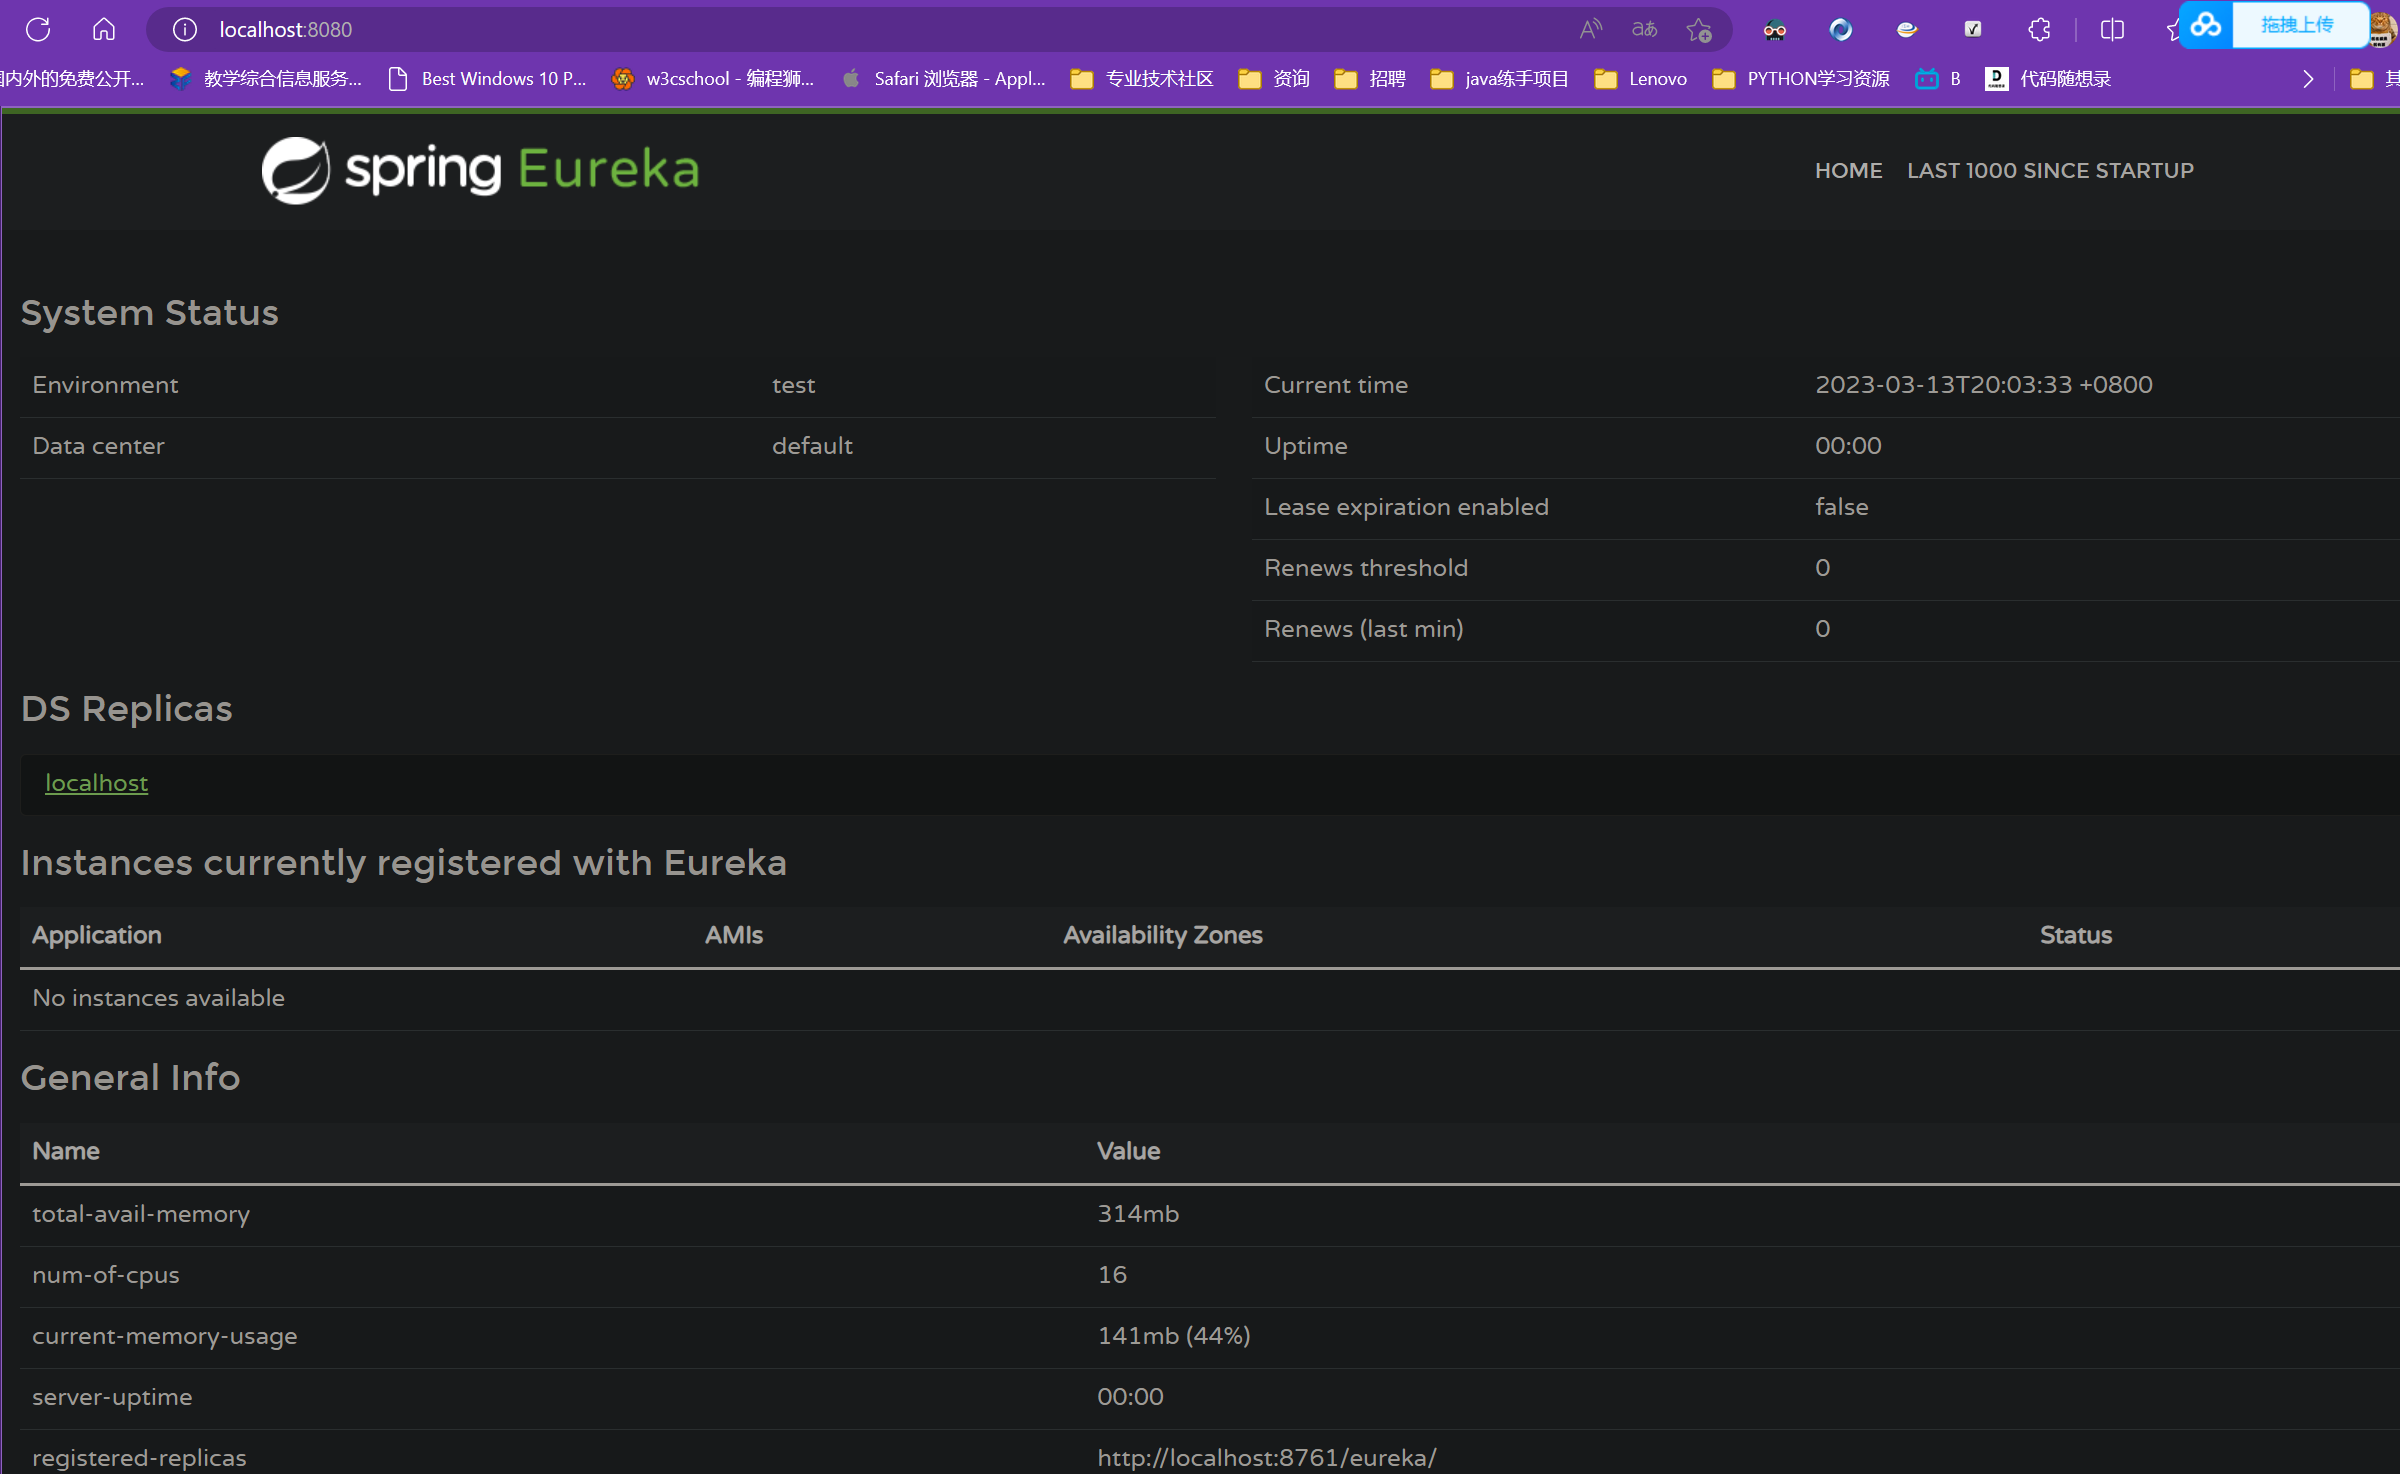The image size is (2400, 1474).
Task: Open the Extensions puzzle icon
Action: point(2039,30)
